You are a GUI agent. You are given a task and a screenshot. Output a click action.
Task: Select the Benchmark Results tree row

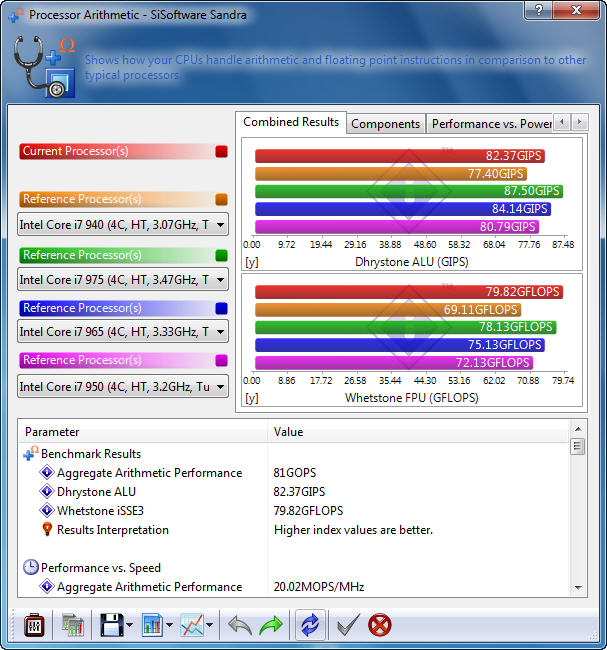click(x=294, y=454)
